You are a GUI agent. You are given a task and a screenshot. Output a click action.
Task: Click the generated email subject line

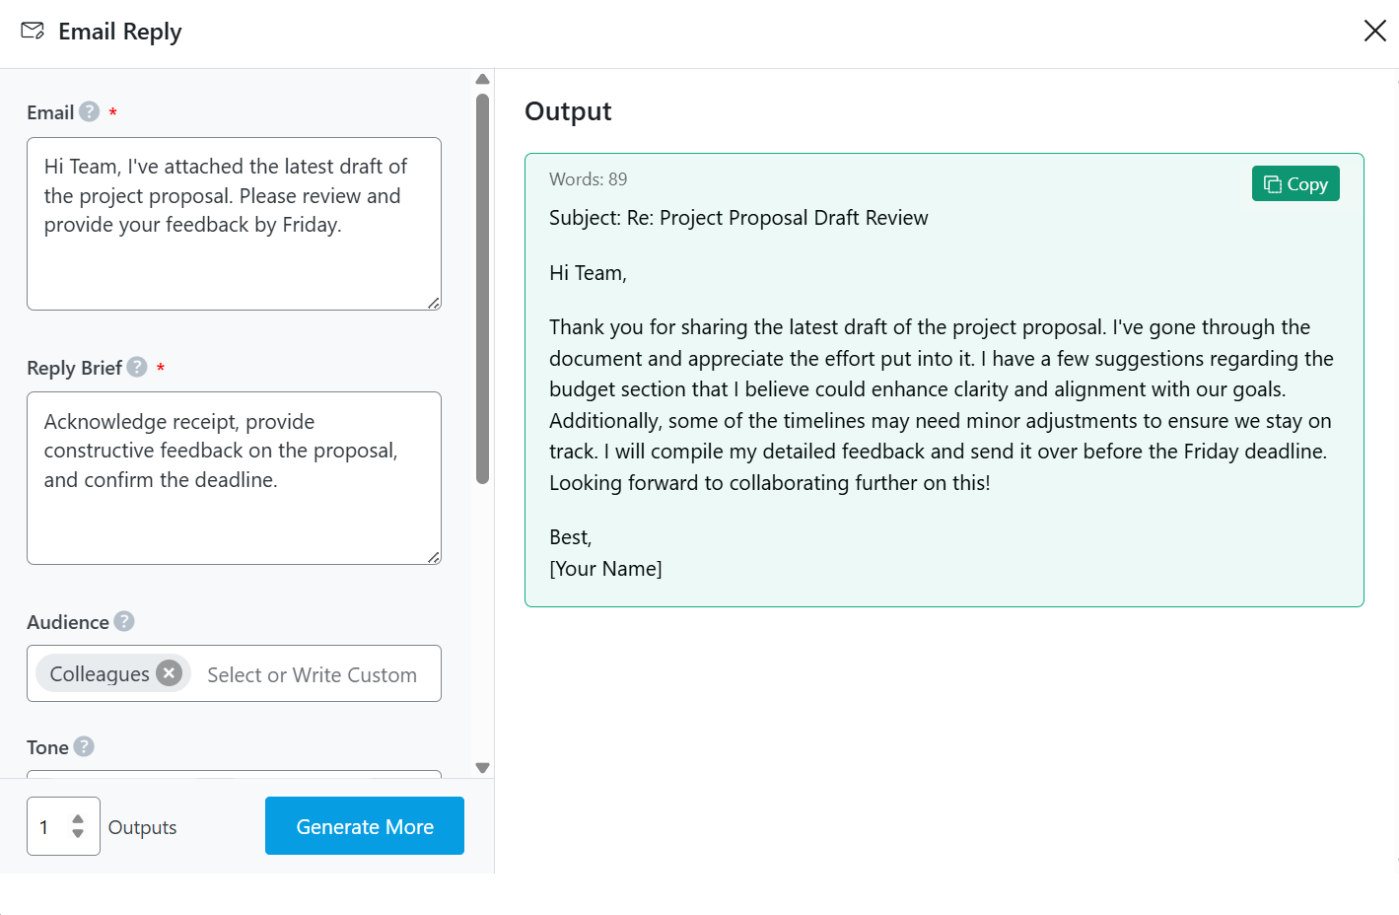(738, 218)
